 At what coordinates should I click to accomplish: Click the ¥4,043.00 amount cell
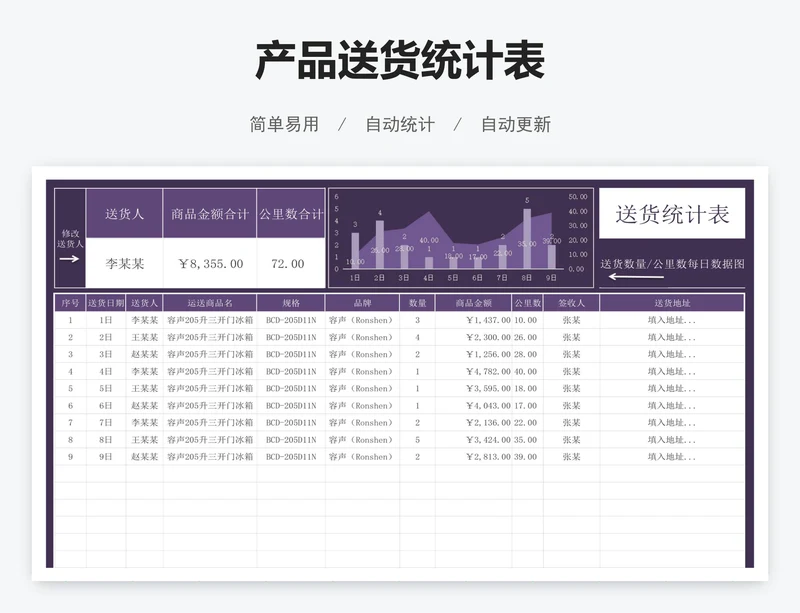[473, 406]
